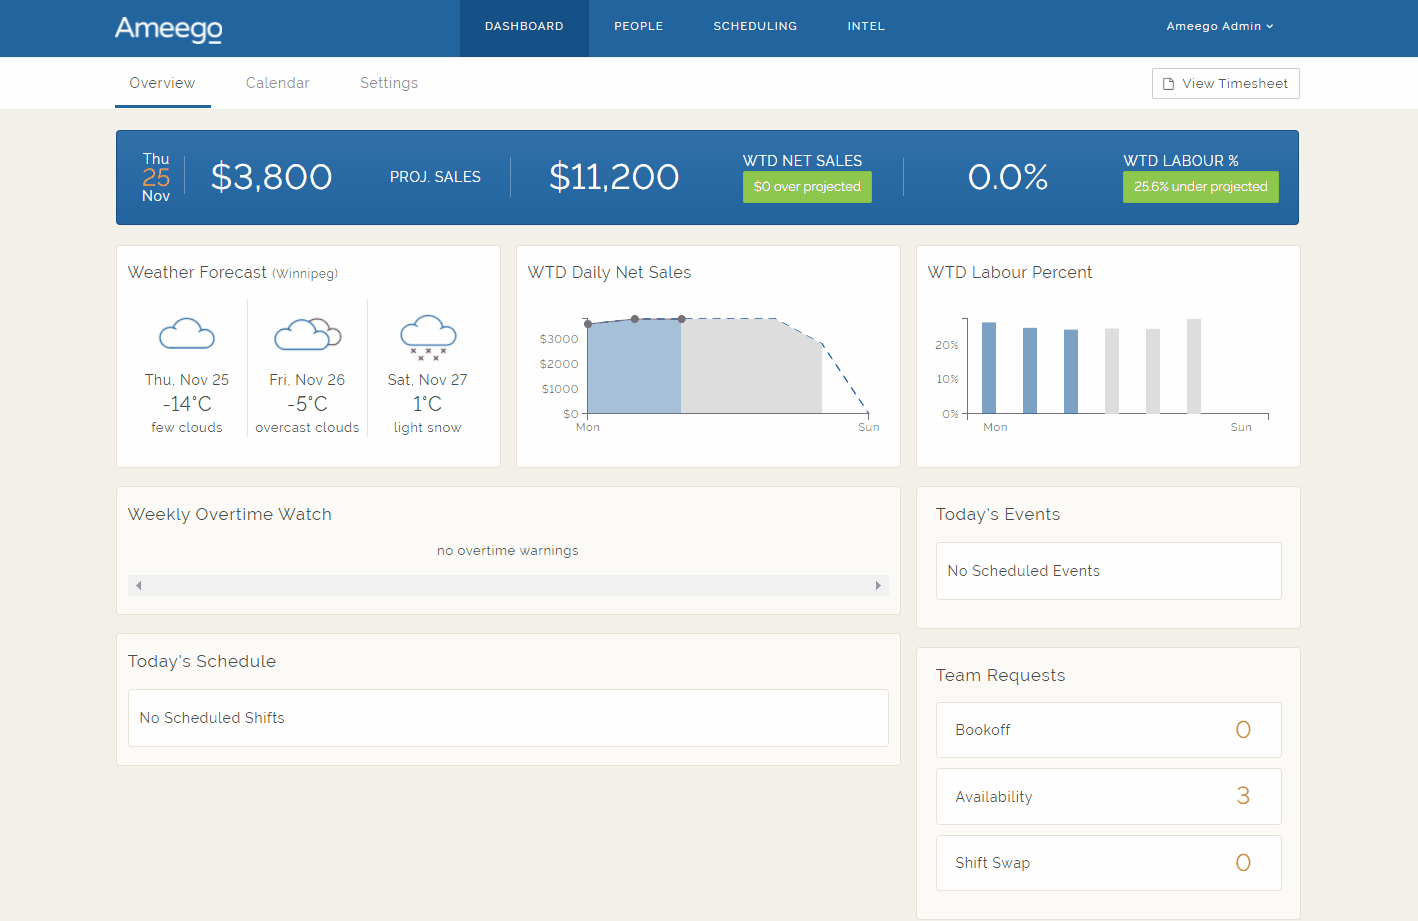The width and height of the screenshot is (1418, 921).
Task: Open the Ameego Admin user menu
Action: (x=1219, y=27)
